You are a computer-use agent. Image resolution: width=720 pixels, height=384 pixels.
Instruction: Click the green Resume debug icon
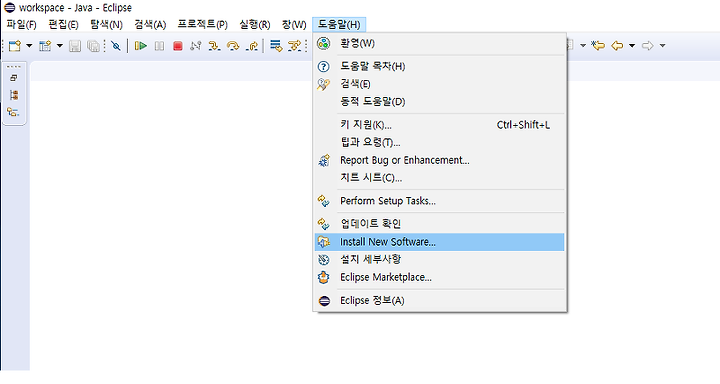click(141, 45)
